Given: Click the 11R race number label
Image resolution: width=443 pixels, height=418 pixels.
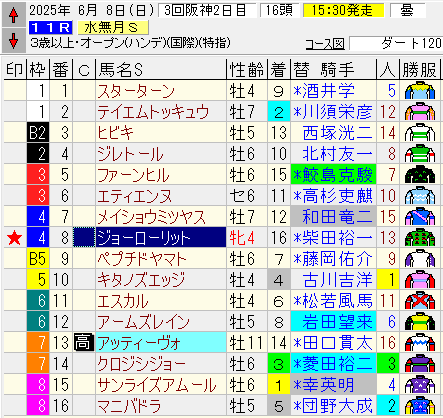Looking at the screenshot, I should point(51,28).
